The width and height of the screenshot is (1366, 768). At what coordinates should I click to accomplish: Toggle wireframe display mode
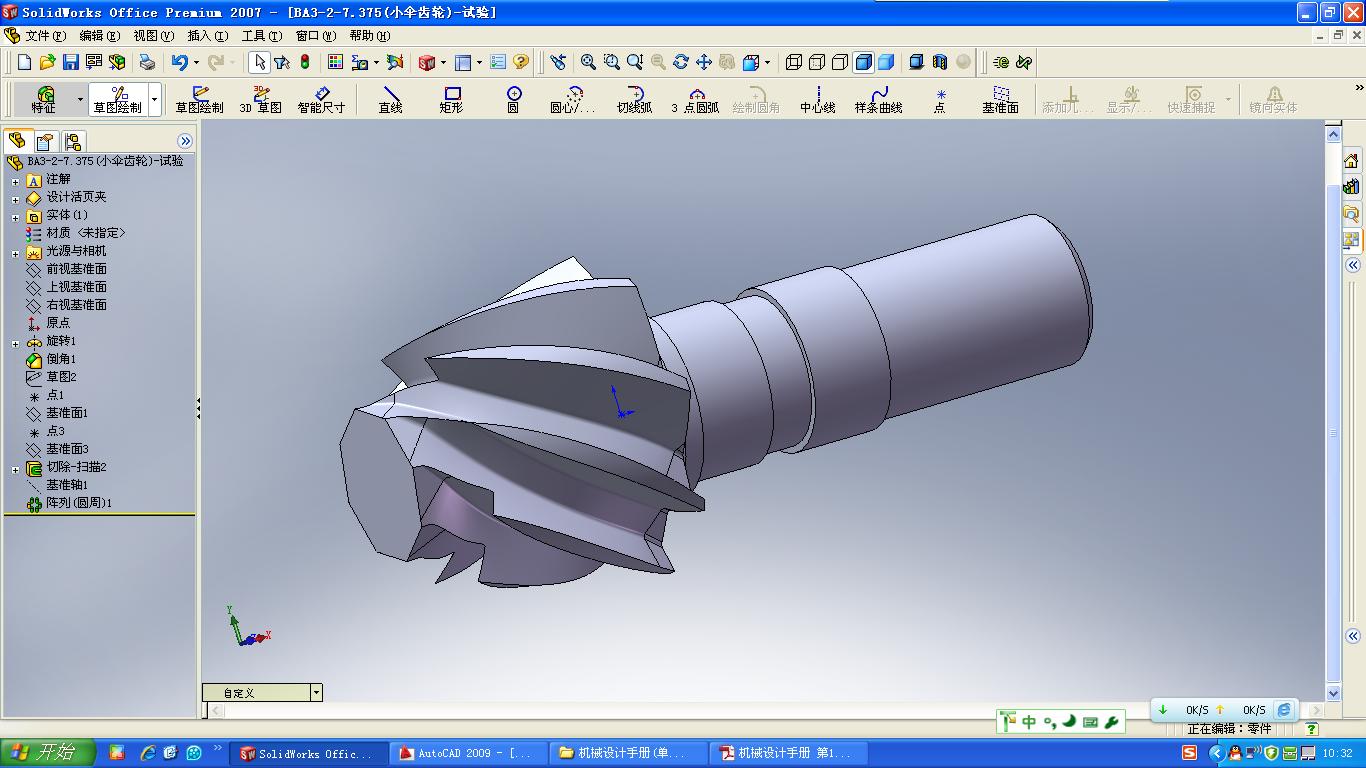click(x=794, y=62)
